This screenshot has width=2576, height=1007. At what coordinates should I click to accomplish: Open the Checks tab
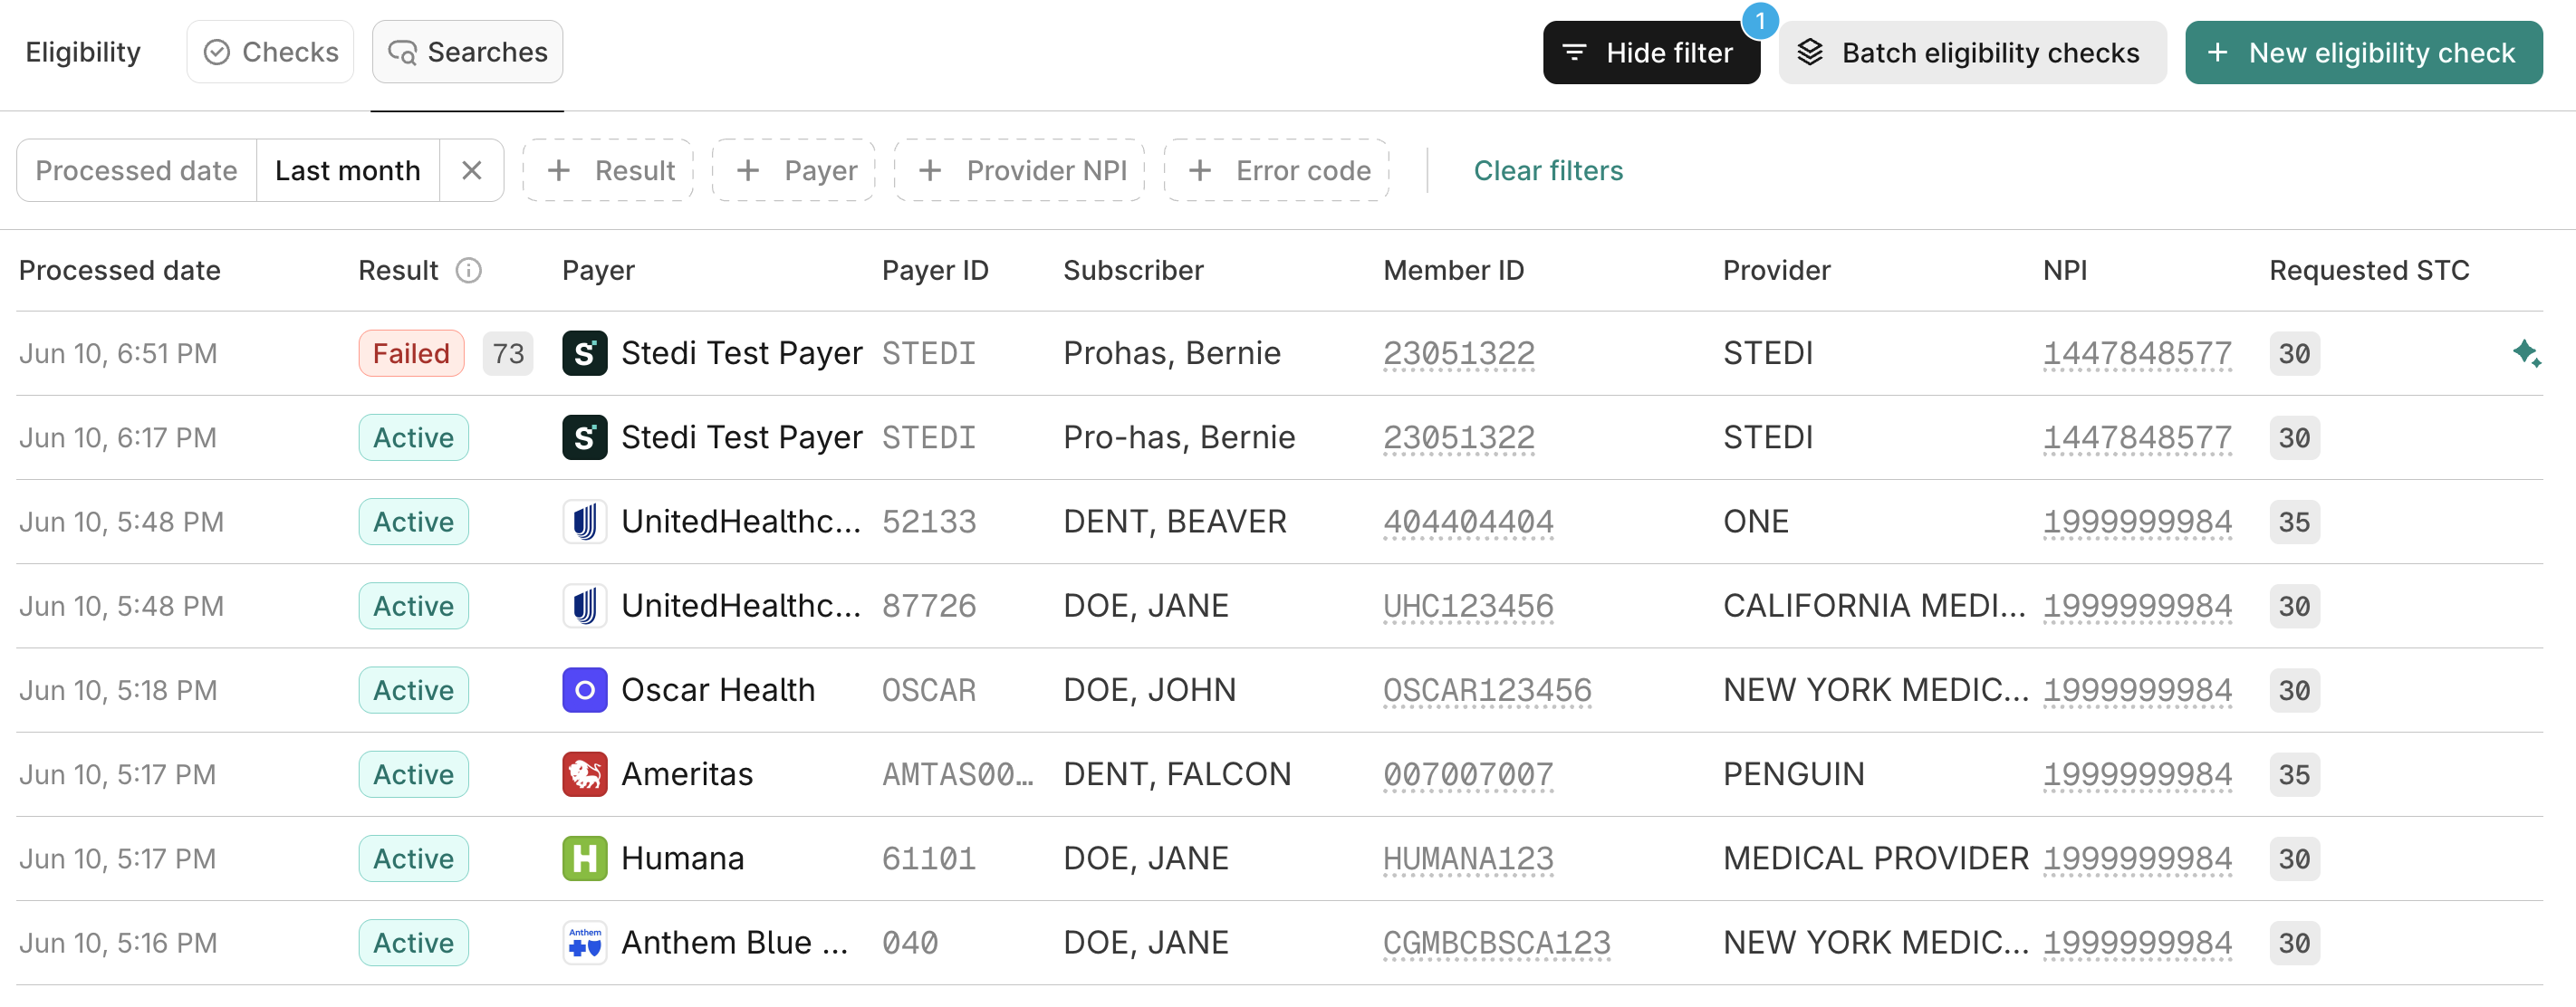pos(270,52)
